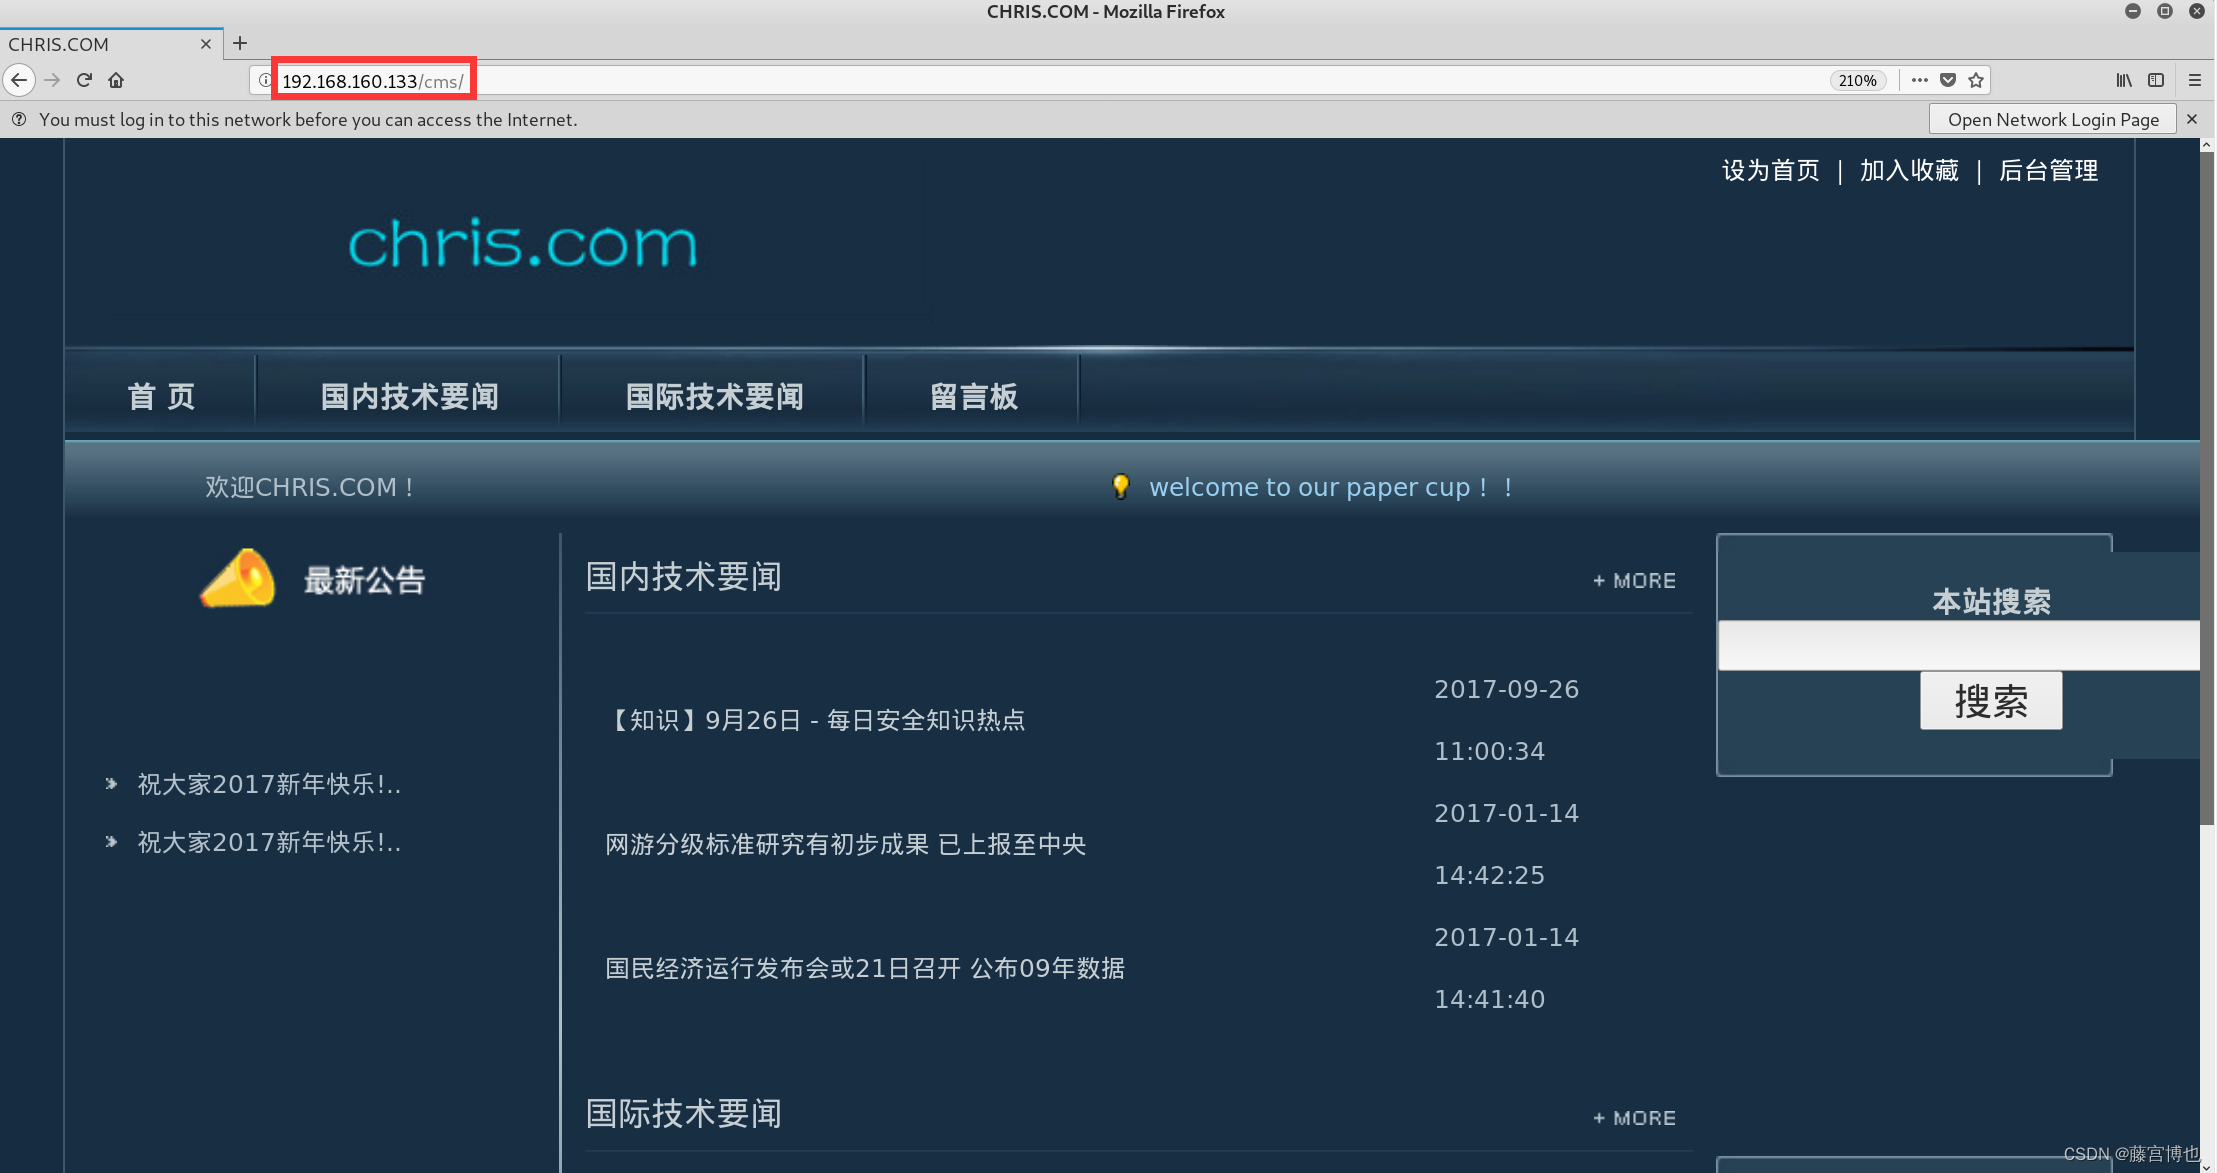Click the 本站搜索 text input field
The width and height of the screenshot is (2217, 1173).
tap(1956, 646)
